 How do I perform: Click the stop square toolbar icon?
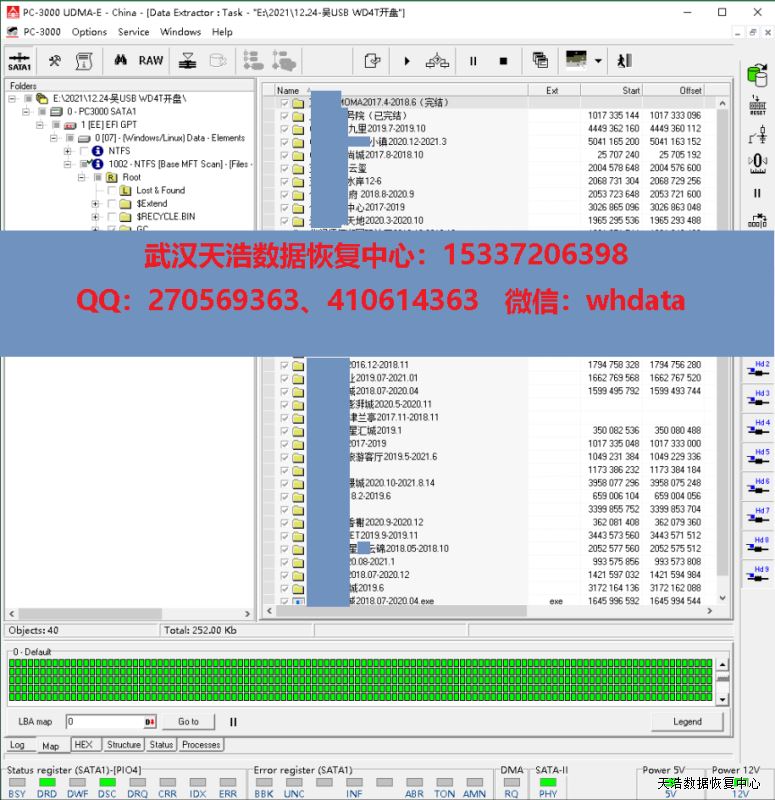[x=503, y=61]
